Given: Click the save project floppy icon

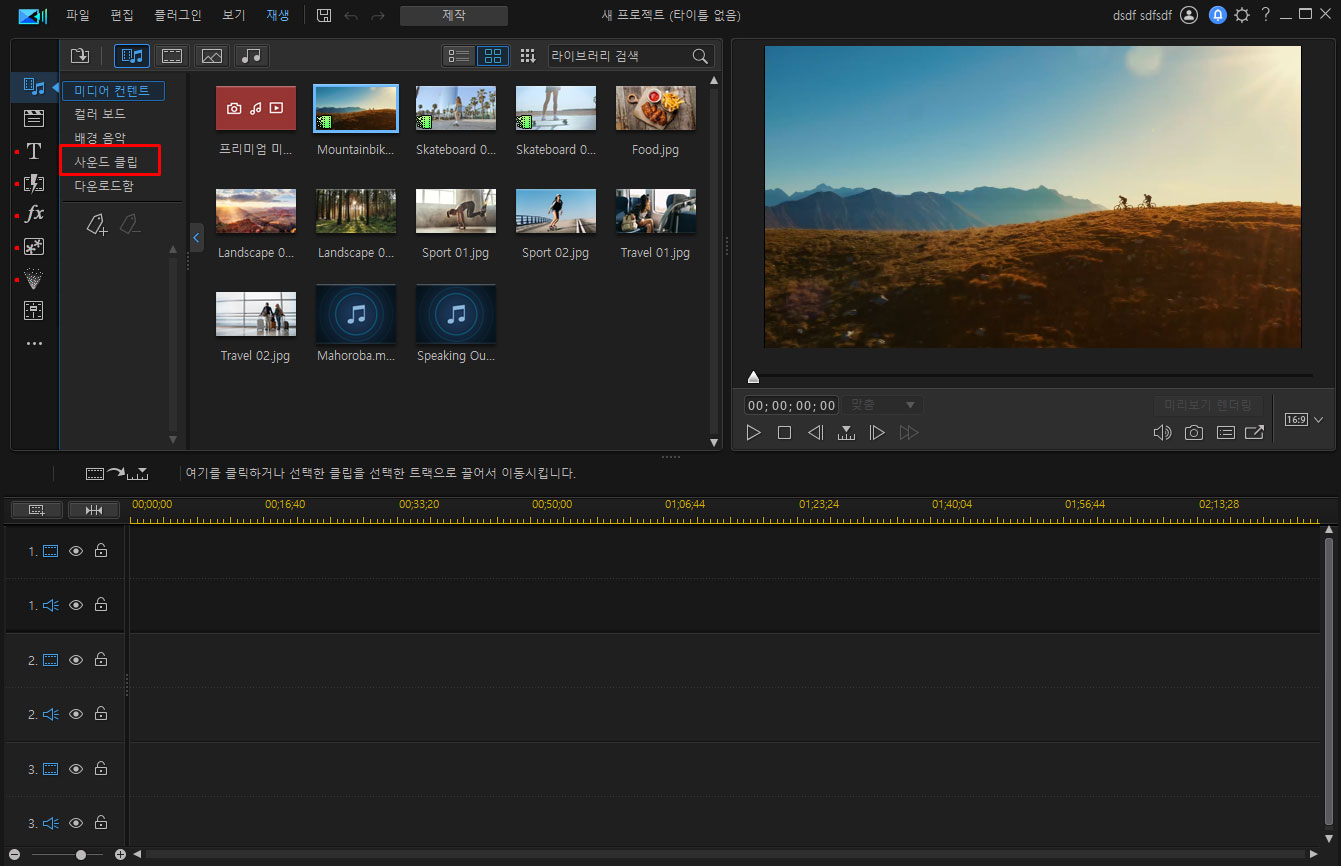Looking at the screenshot, I should click(324, 15).
